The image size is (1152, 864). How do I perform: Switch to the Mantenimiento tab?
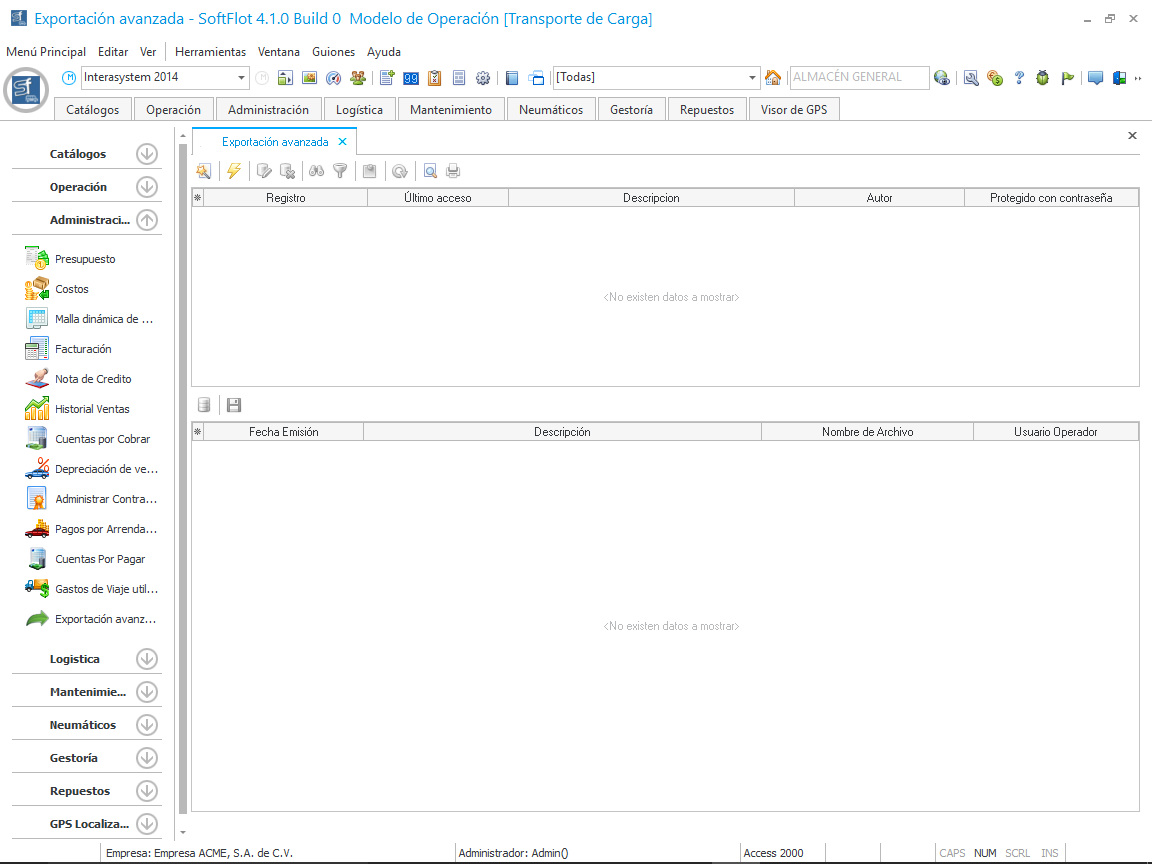pyautogui.click(x=451, y=110)
